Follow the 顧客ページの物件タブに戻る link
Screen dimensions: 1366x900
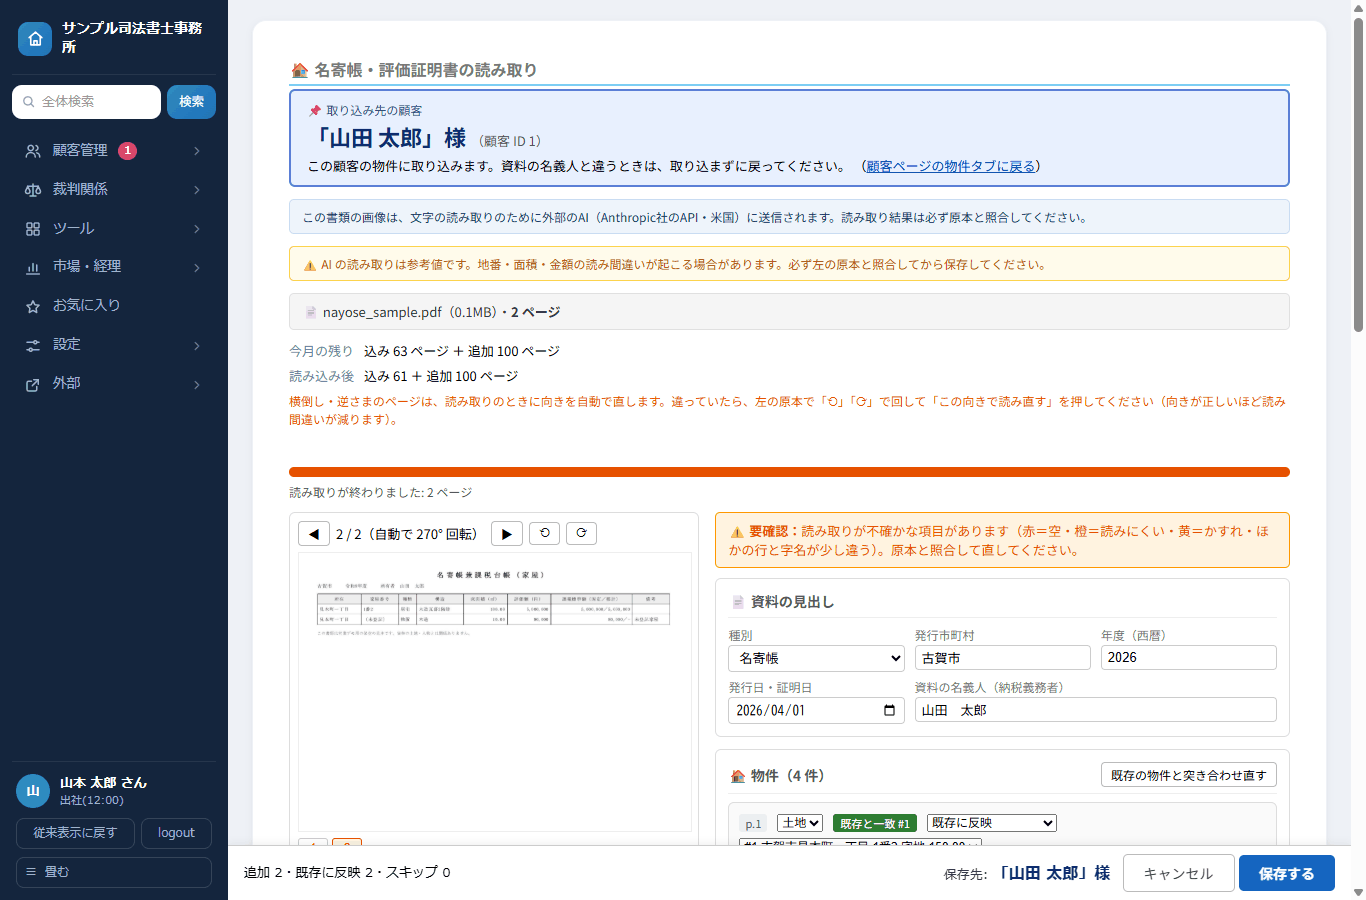[951, 166]
